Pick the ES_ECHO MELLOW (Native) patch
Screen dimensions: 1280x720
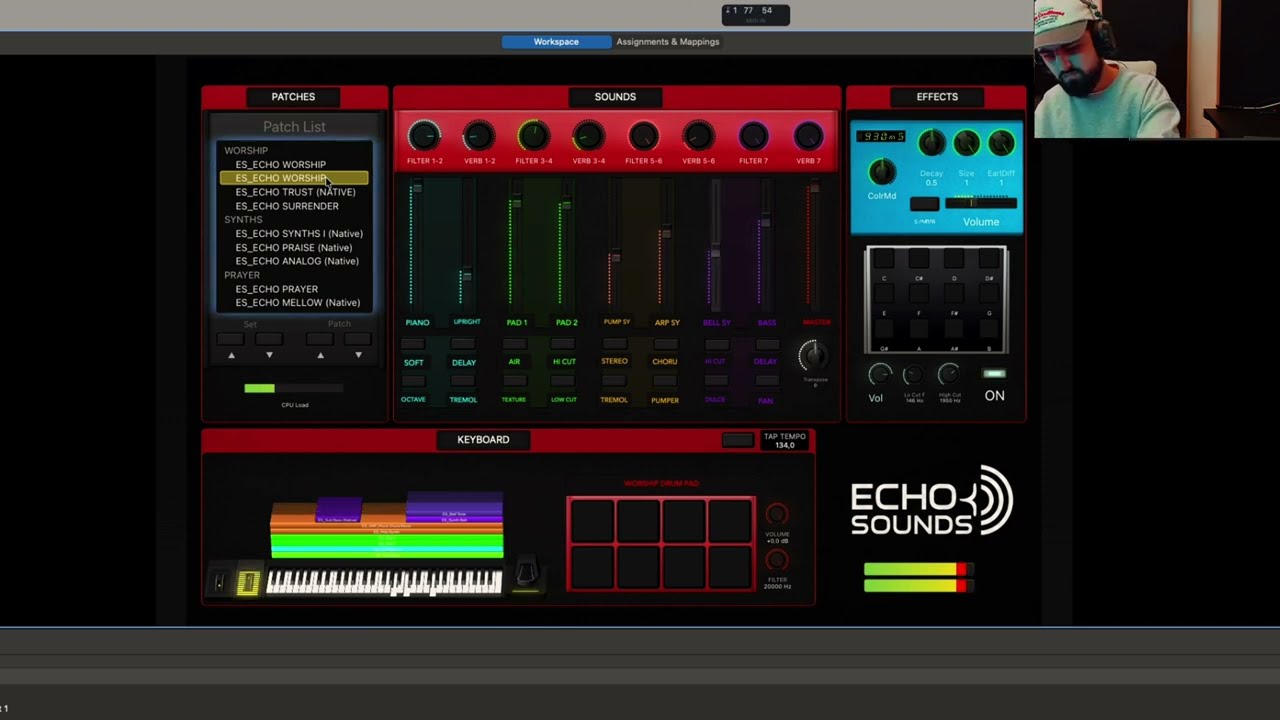click(298, 302)
